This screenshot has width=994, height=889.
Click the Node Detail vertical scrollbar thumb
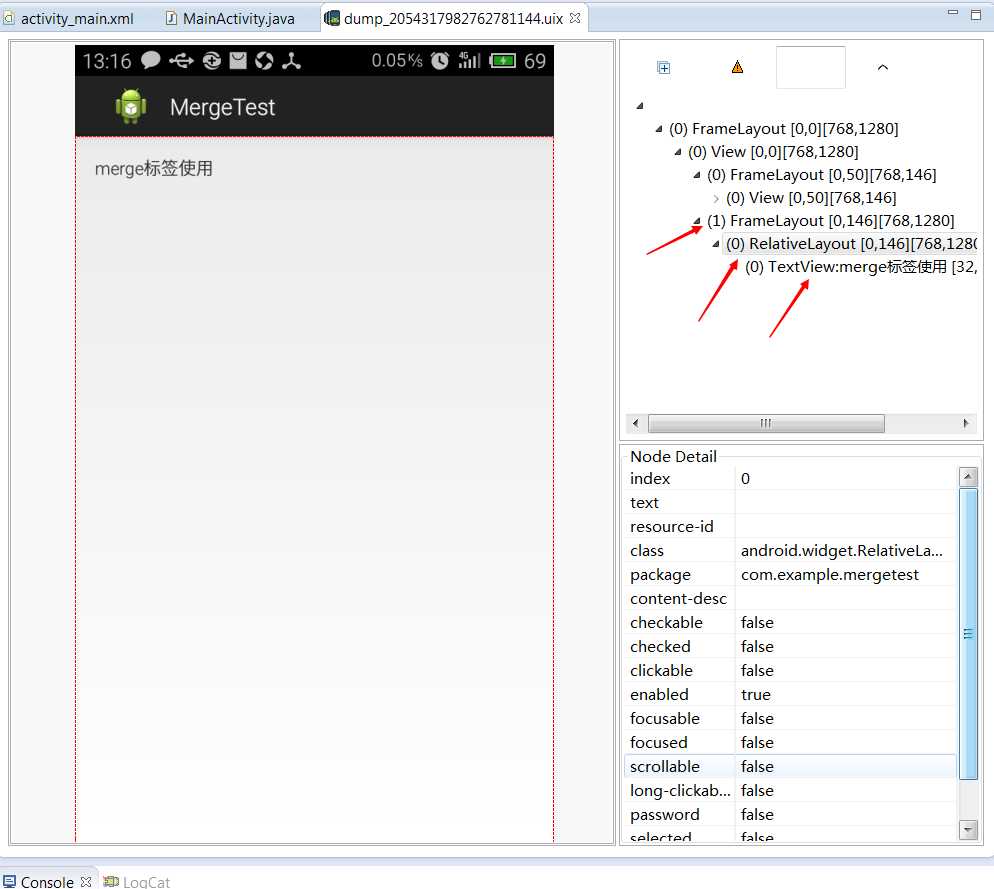(968, 633)
